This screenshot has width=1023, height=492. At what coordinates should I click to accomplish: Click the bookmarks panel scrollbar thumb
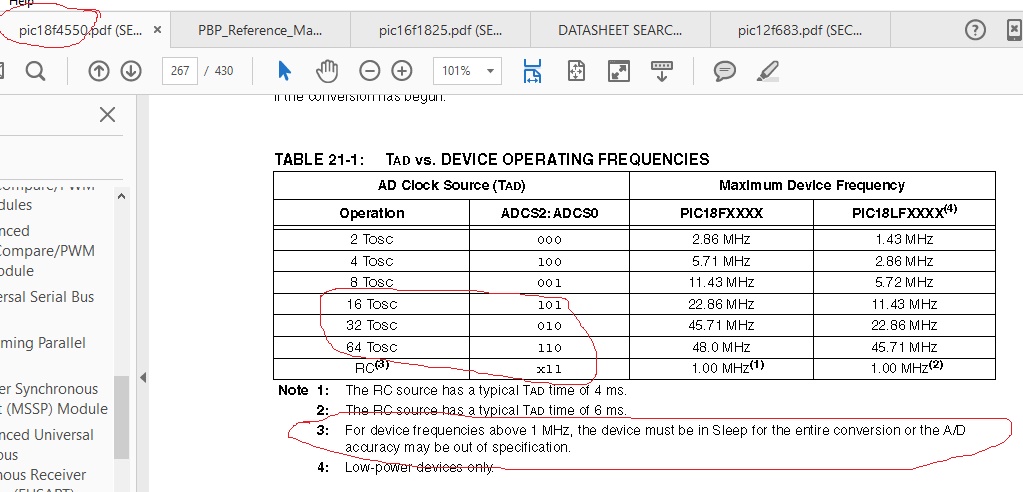point(121,418)
